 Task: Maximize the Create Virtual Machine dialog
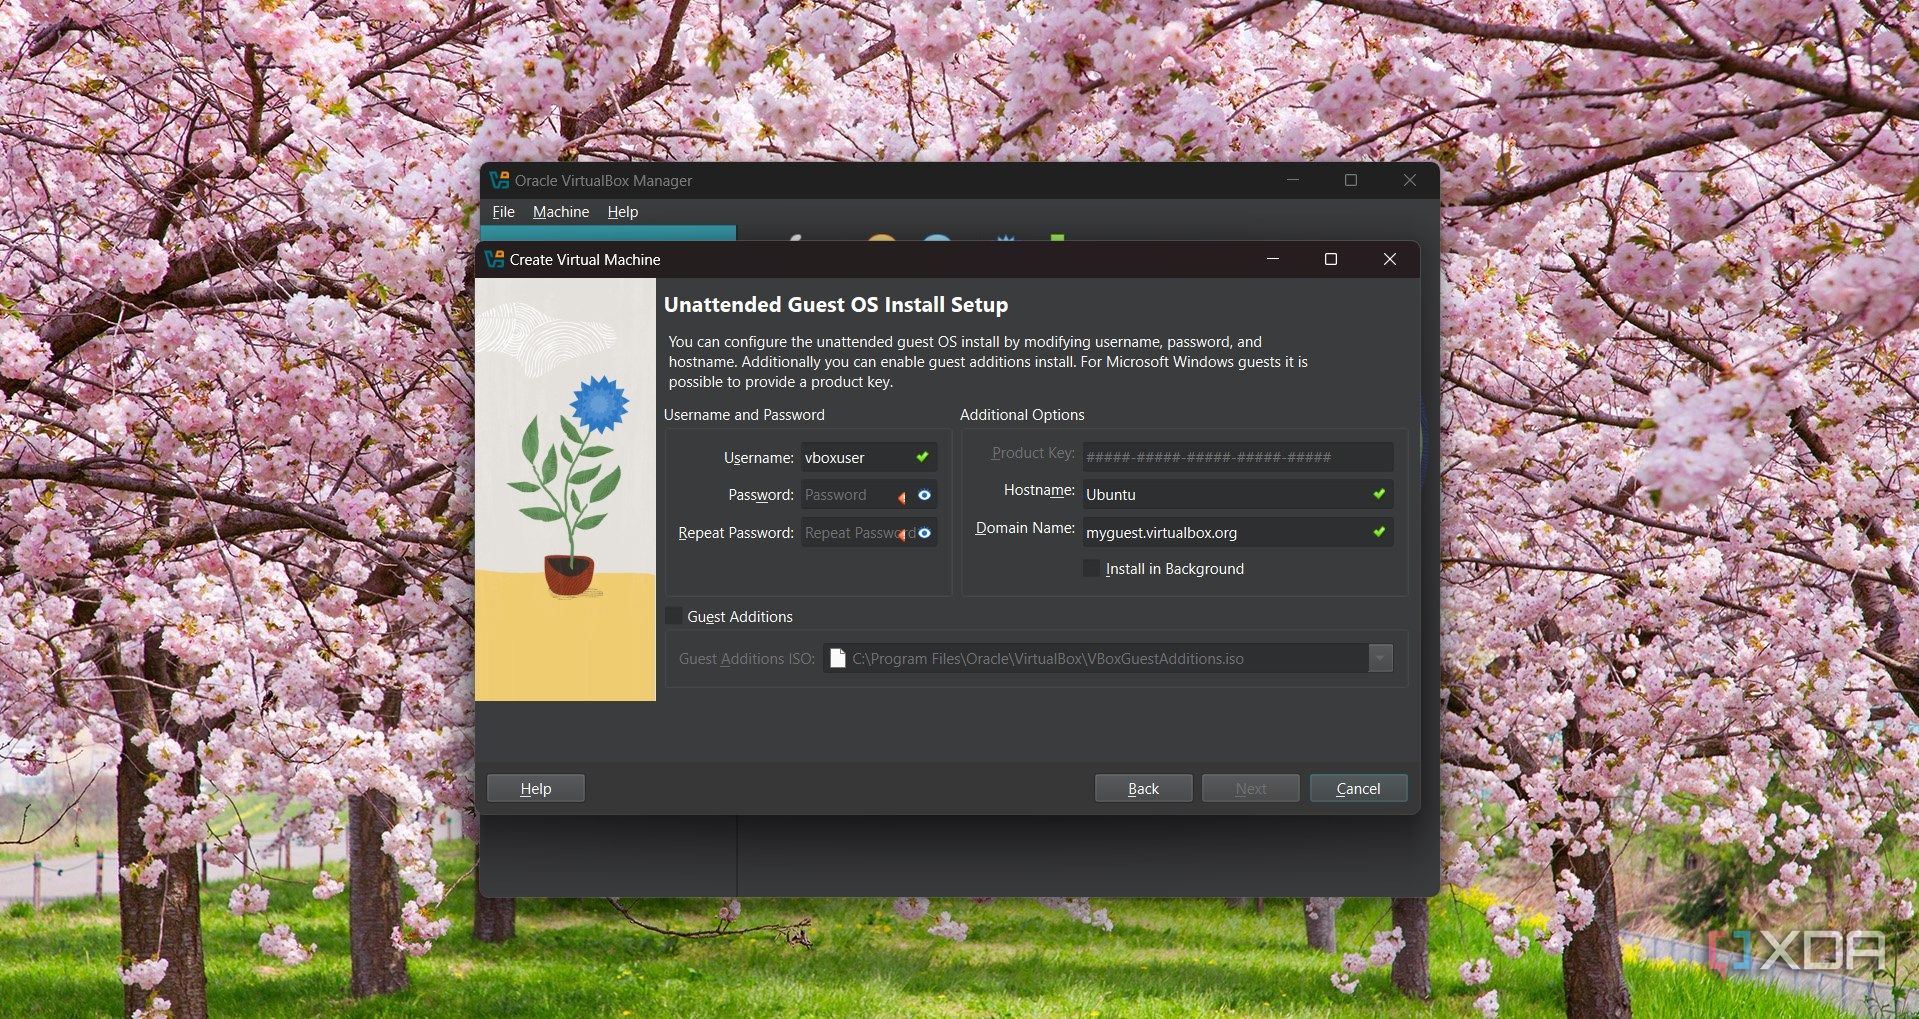pyautogui.click(x=1331, y=259)
